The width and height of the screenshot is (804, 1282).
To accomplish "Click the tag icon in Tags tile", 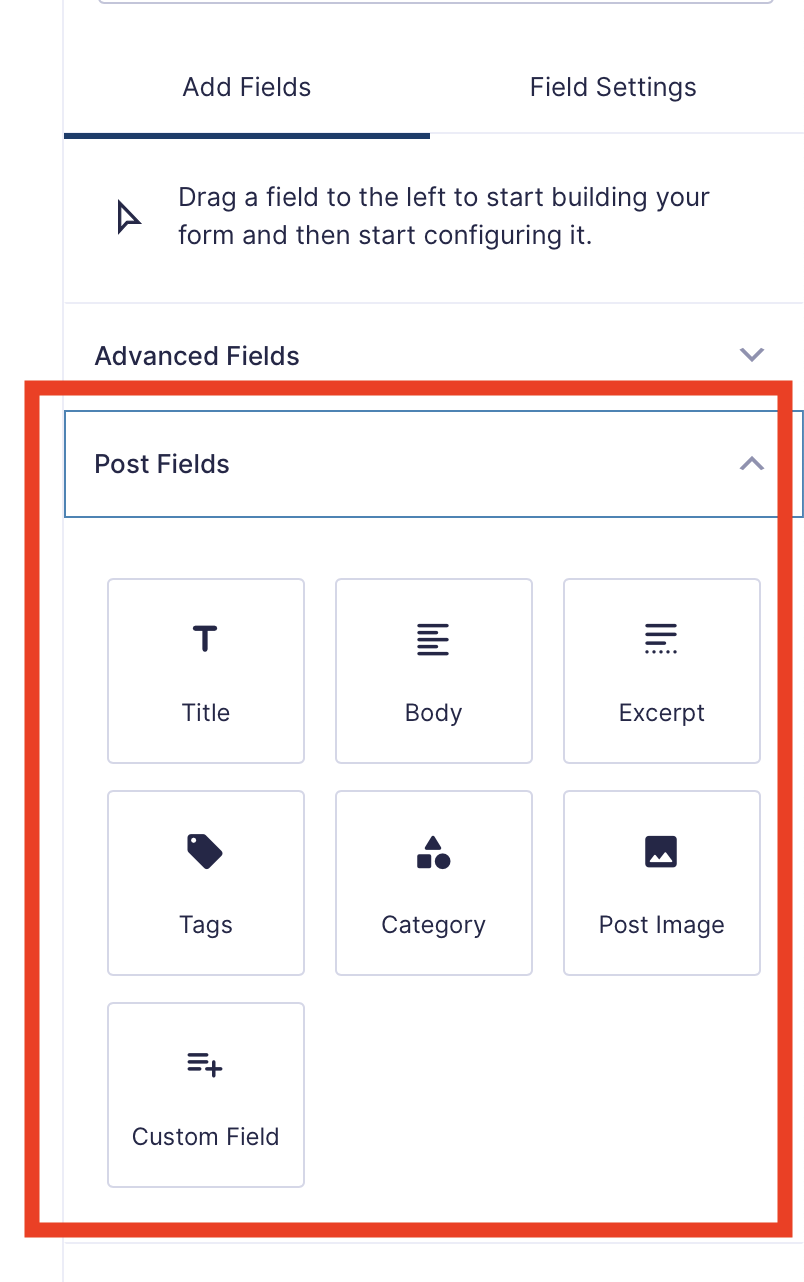I will pyautogui.click(x=205, y=851).
